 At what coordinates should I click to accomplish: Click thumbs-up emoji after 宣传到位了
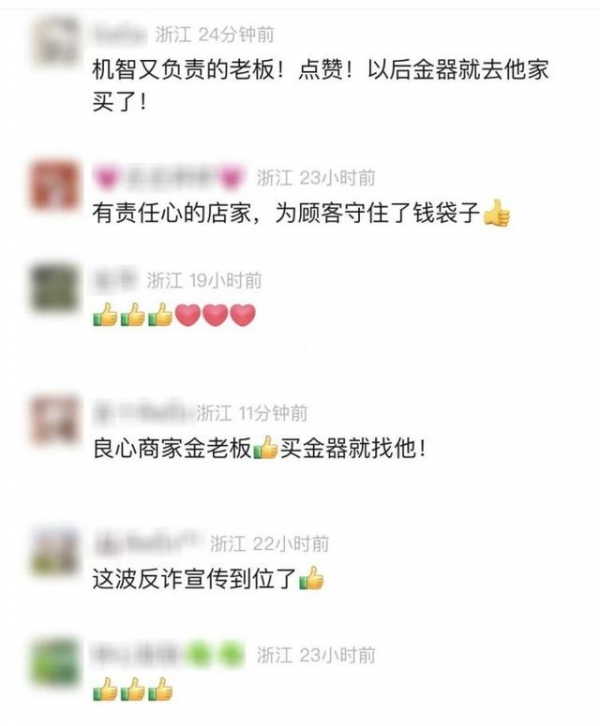pos(312,578)
